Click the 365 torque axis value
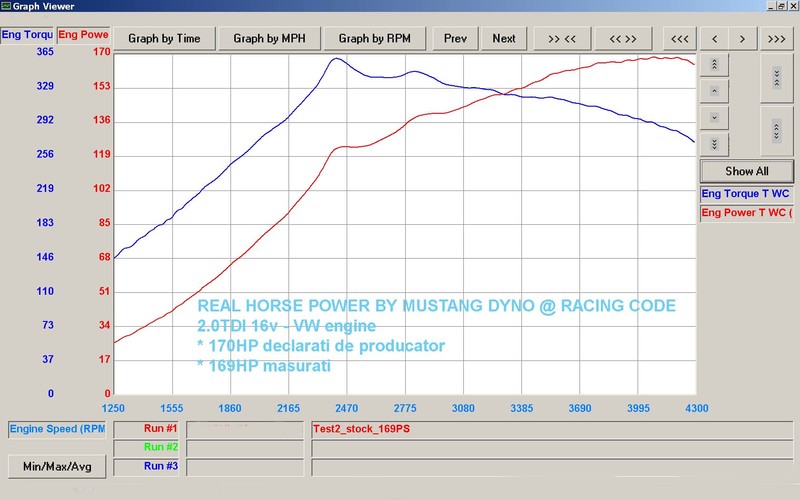800x500 pixels. coord(45,52)
